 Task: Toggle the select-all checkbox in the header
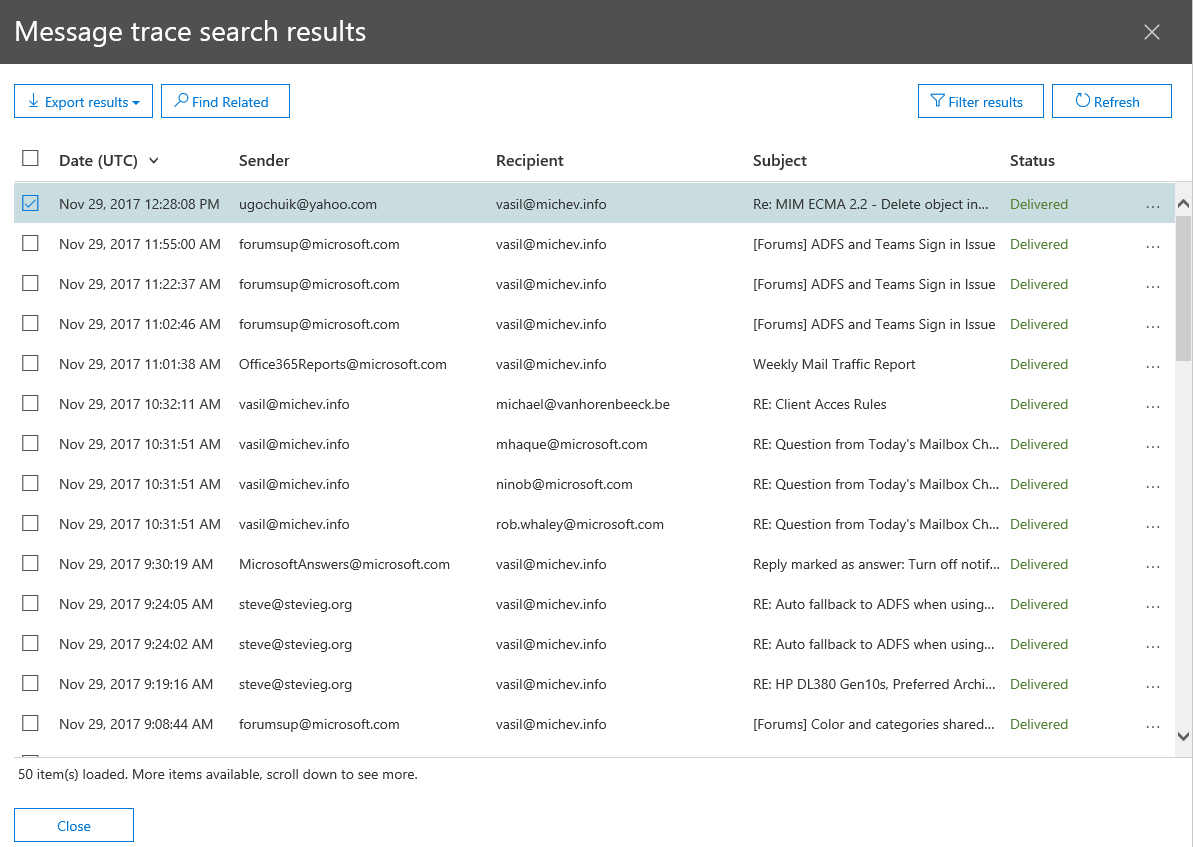30,158
